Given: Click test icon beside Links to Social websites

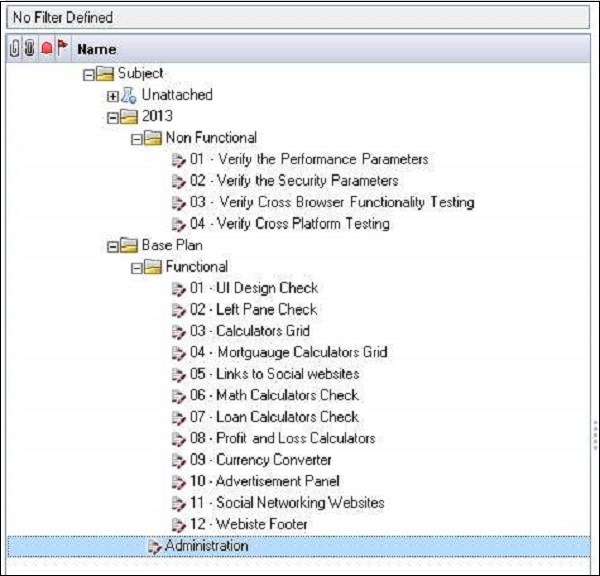Looking at the screenshot, I should coord(179,375).
